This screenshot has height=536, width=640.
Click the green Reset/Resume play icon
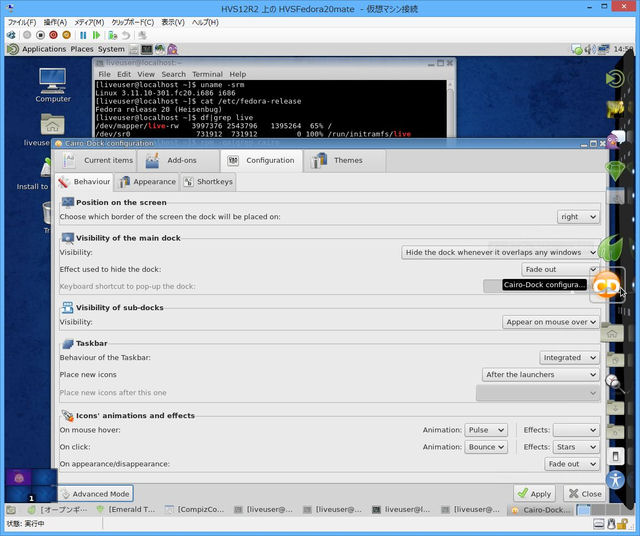point(96,35)
